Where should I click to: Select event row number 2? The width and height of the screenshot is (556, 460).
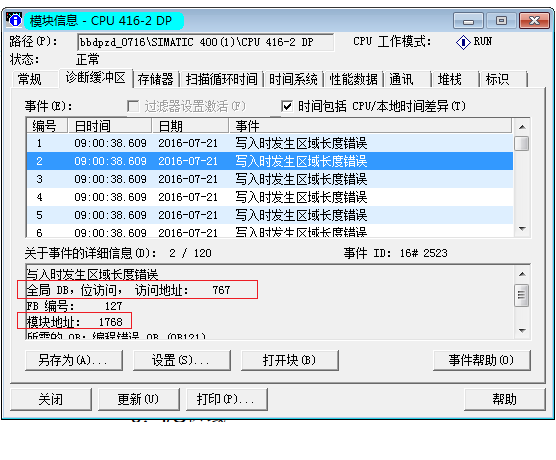point(270,161)
